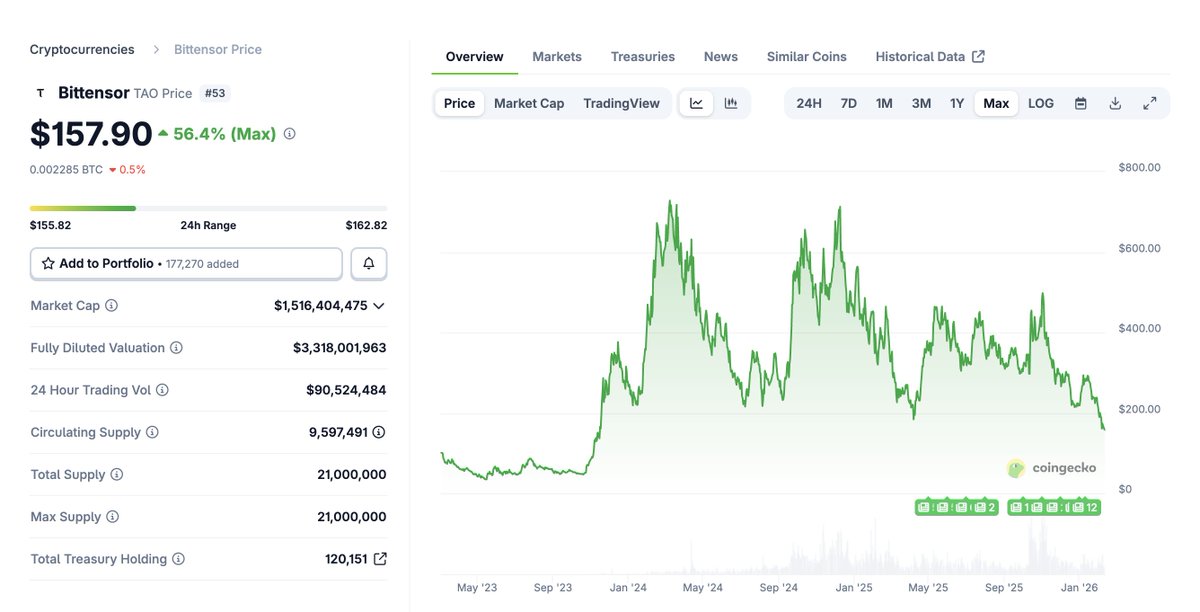Viewport: 1200px width, 612px height.
Task: Open the Treasuries tab
Action: [x=643, y=56]
